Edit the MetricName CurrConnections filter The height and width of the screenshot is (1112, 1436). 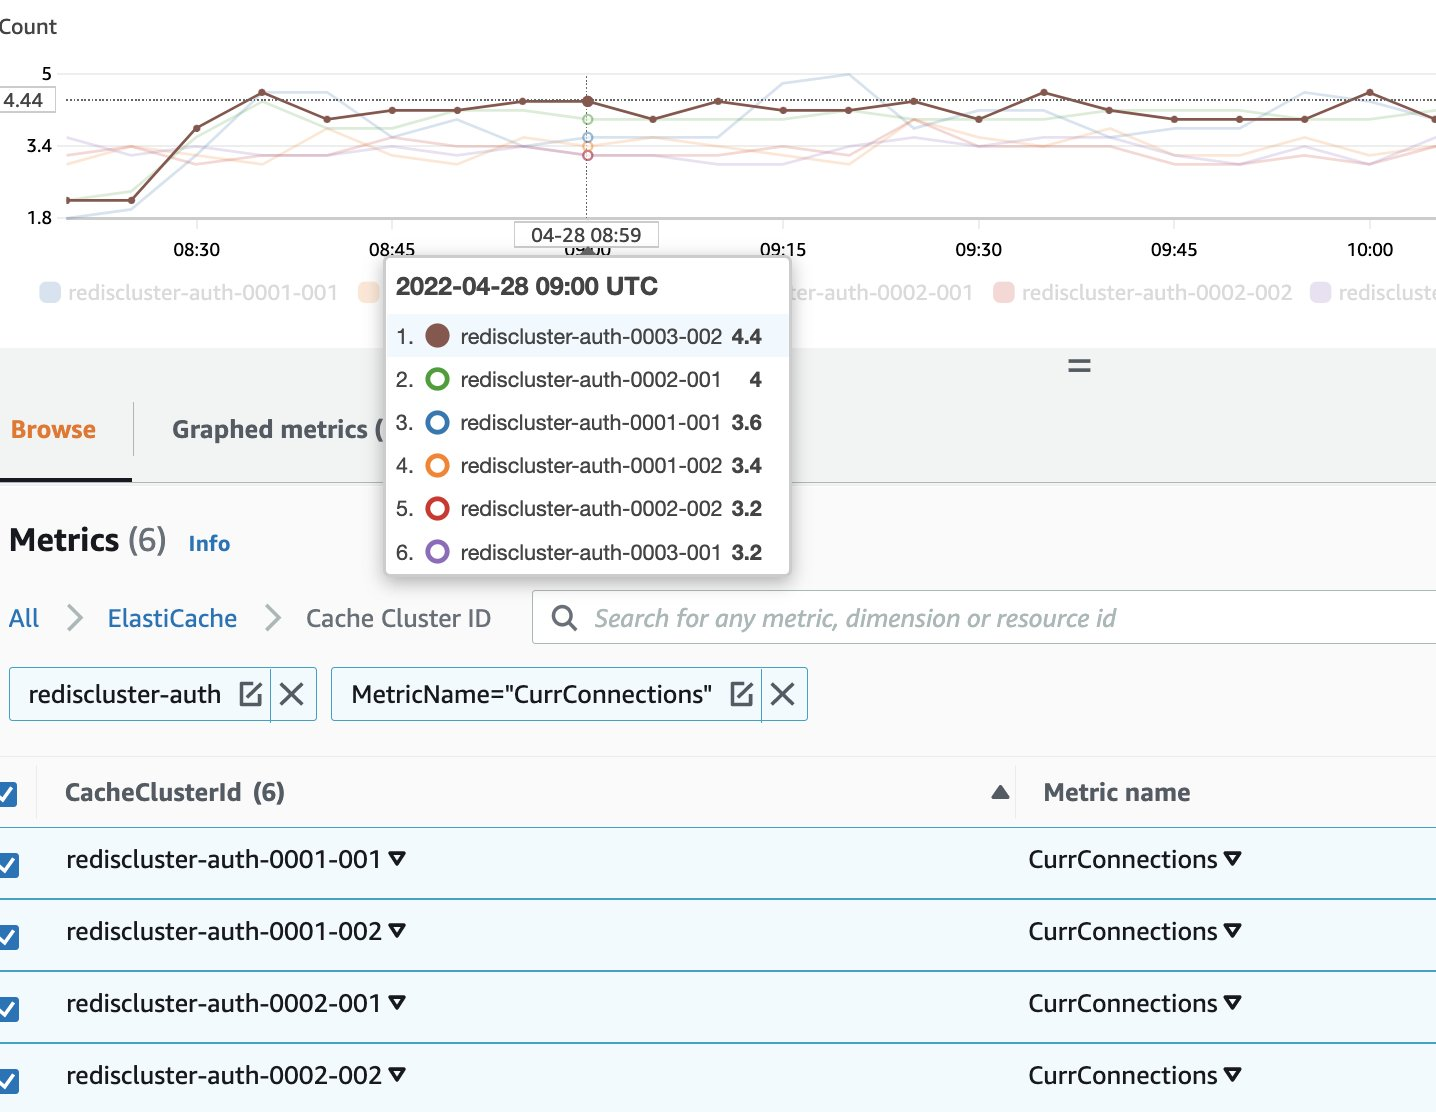742,694
